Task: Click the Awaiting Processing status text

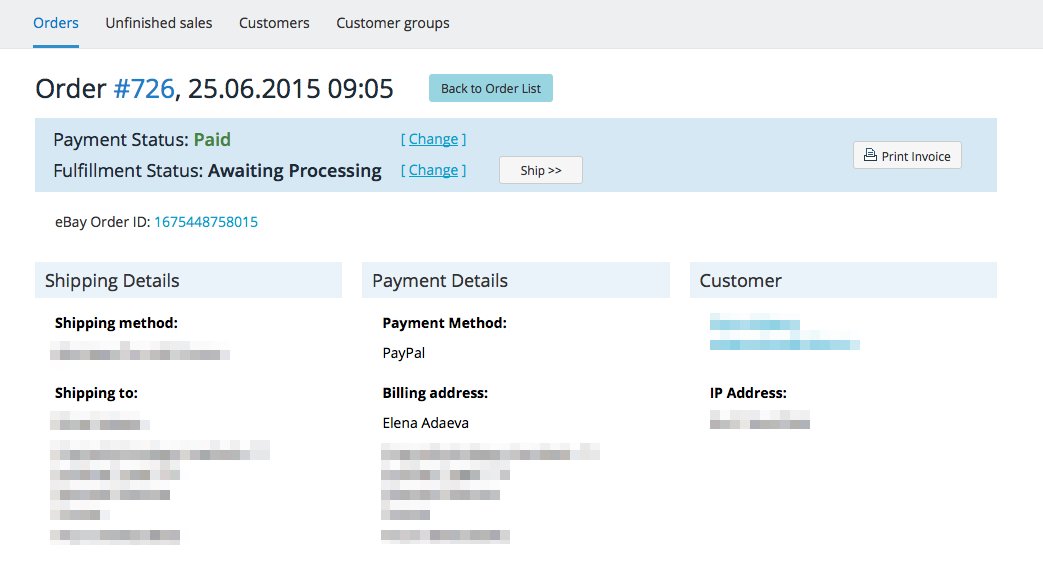Action: [294, 171]
